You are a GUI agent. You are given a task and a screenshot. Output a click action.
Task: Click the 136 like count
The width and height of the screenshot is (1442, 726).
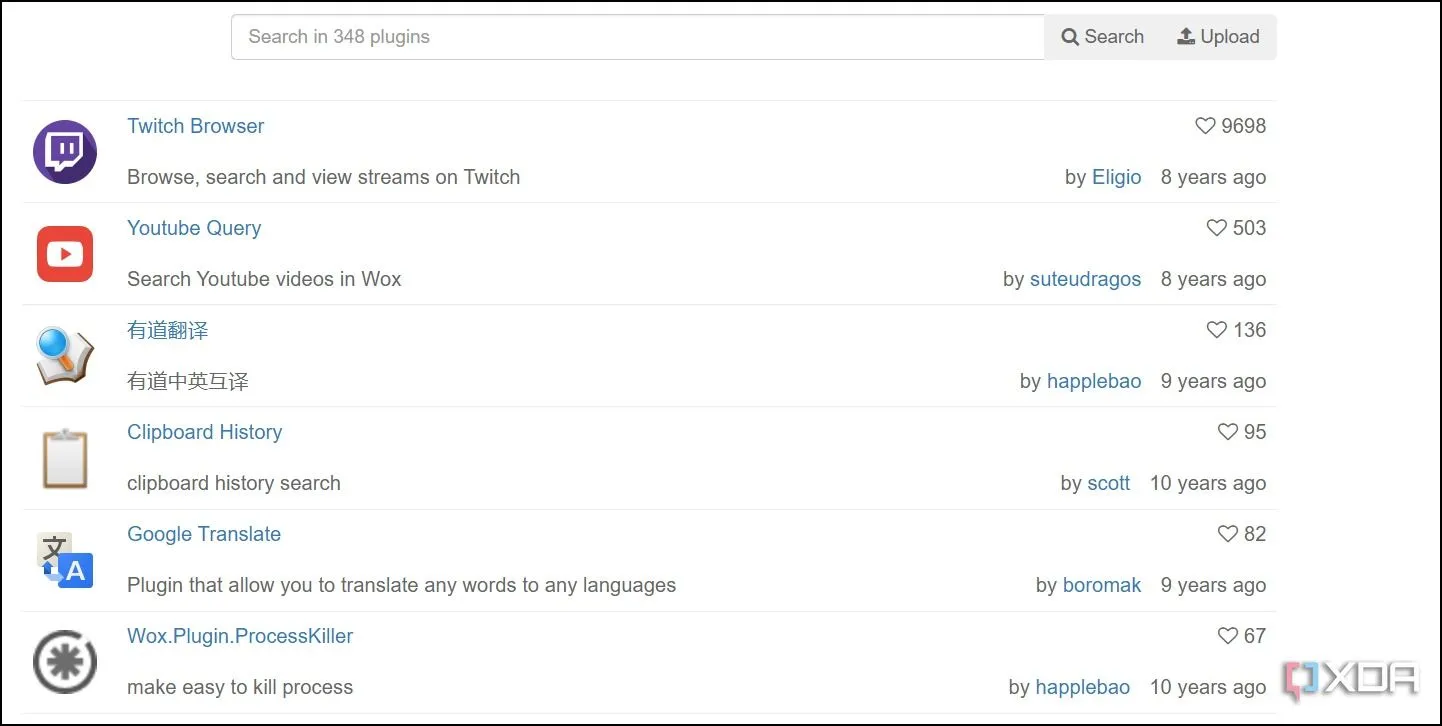point(1250,330)
